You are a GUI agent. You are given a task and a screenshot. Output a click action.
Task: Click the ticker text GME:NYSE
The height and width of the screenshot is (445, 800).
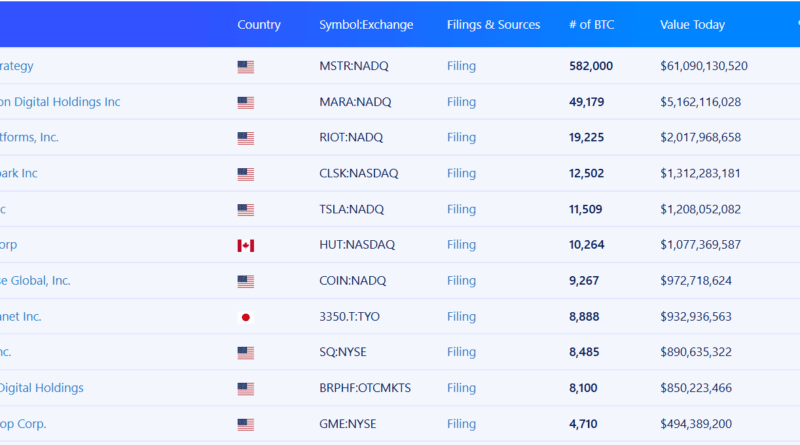[x=347, y=424]
